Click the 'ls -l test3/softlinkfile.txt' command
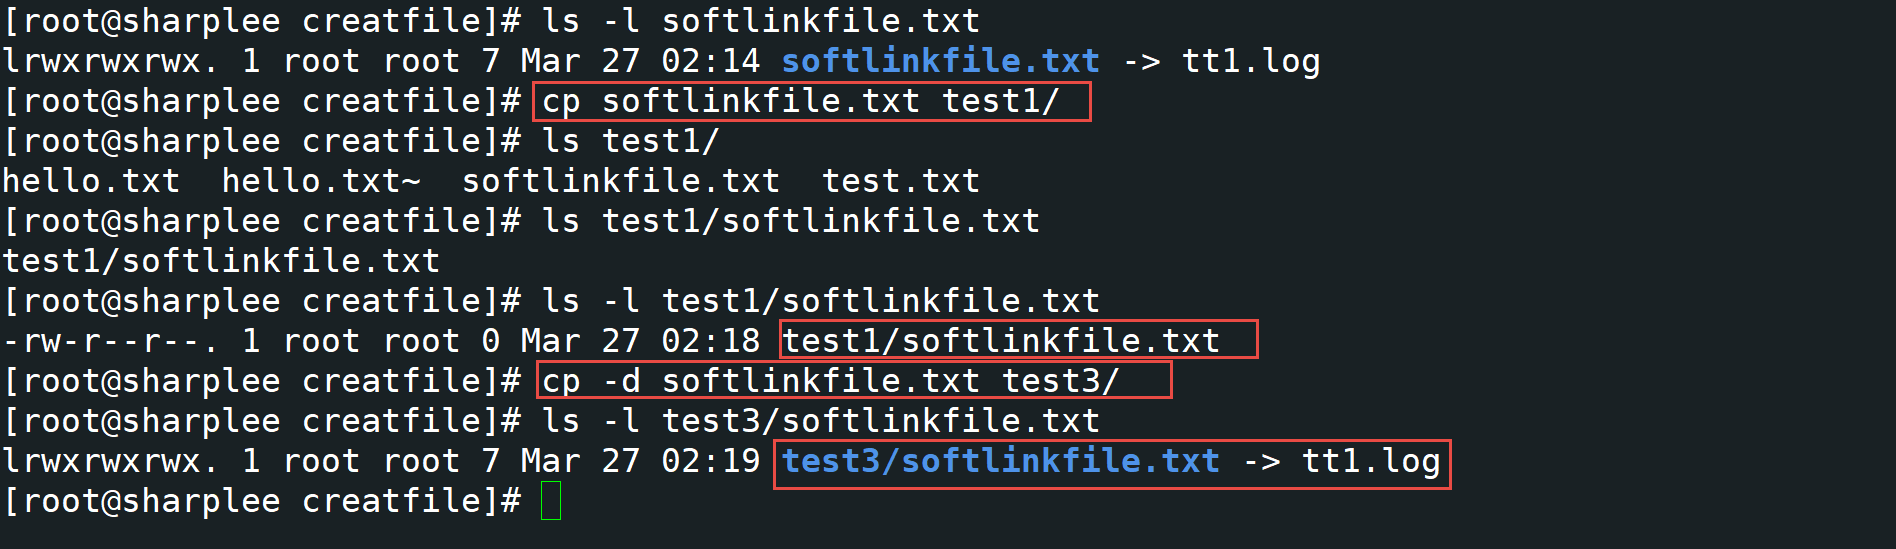 (820, 421)
